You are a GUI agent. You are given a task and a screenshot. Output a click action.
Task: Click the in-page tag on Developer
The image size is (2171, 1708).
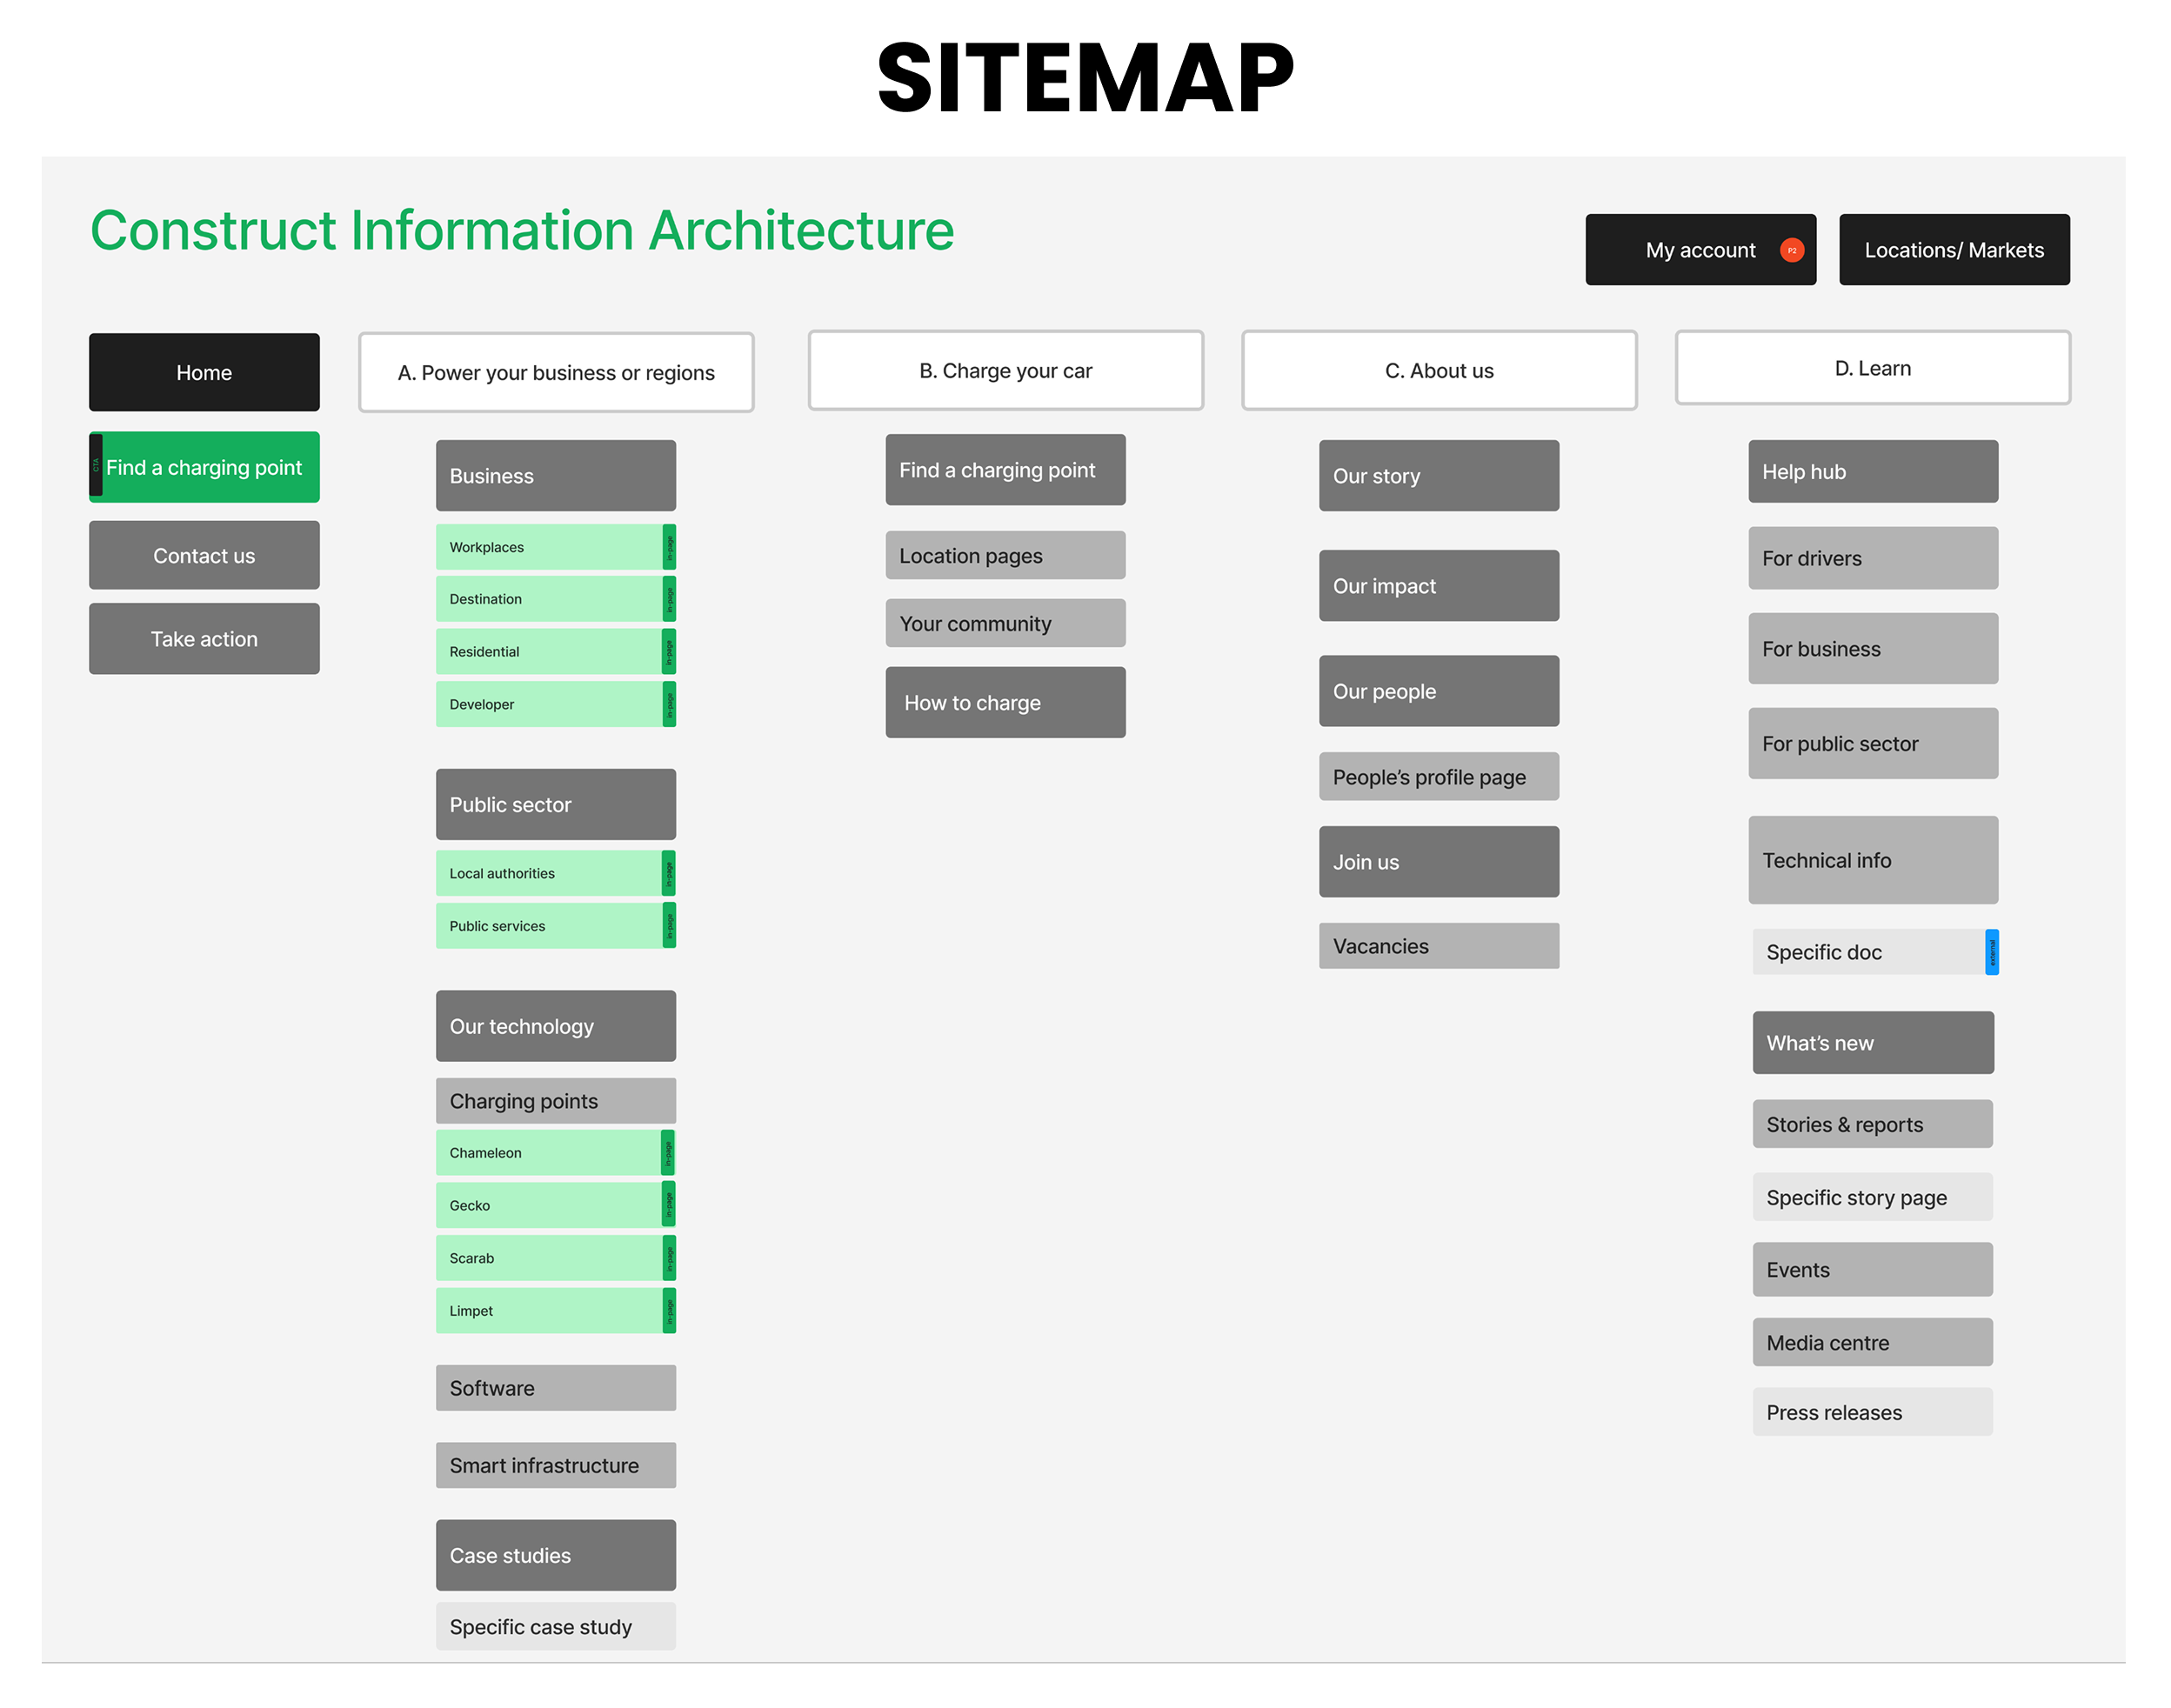coord(669,704)
